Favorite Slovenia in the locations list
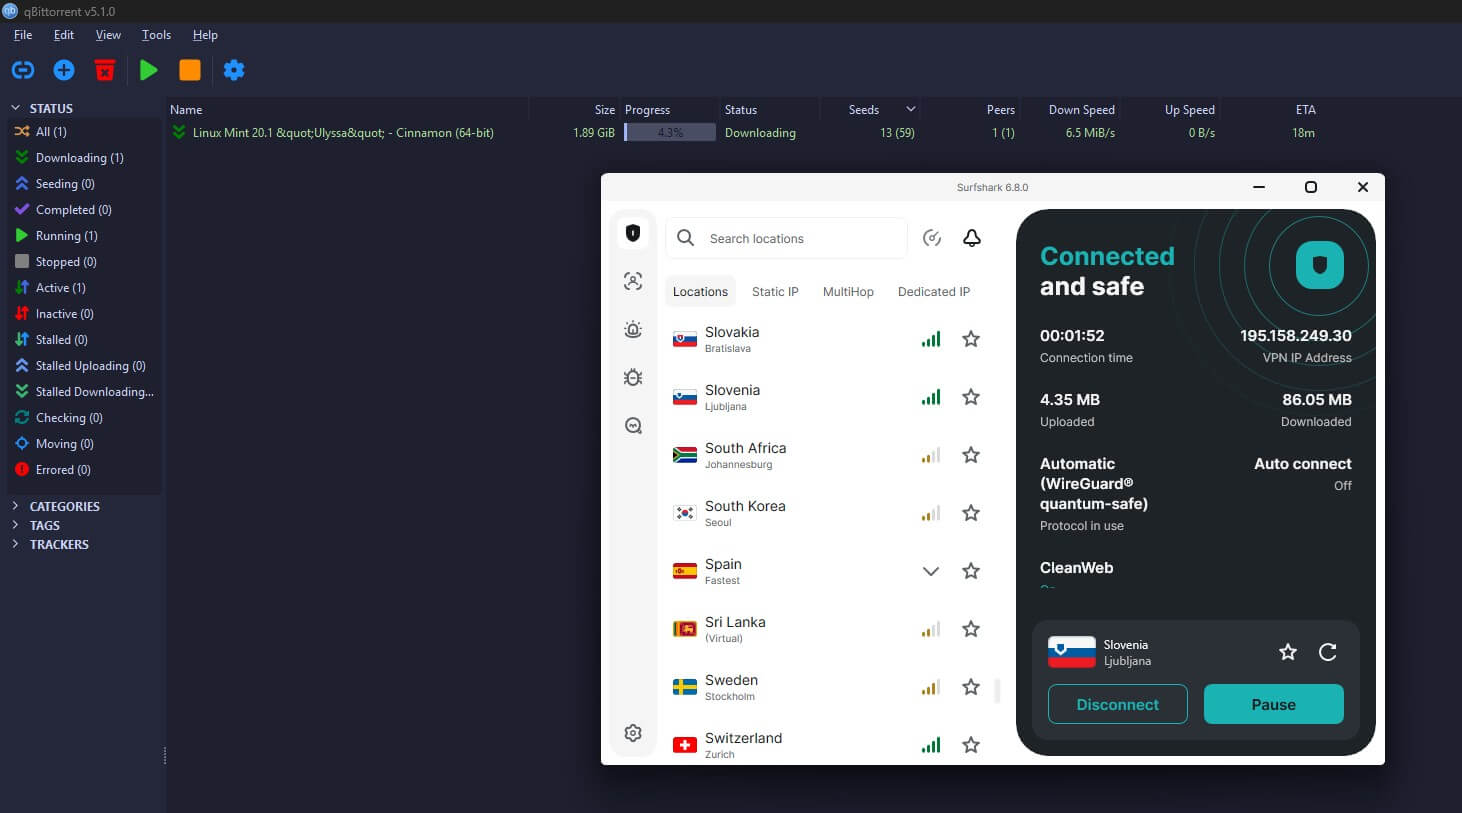1462x813 pixels. coord(971,397)
